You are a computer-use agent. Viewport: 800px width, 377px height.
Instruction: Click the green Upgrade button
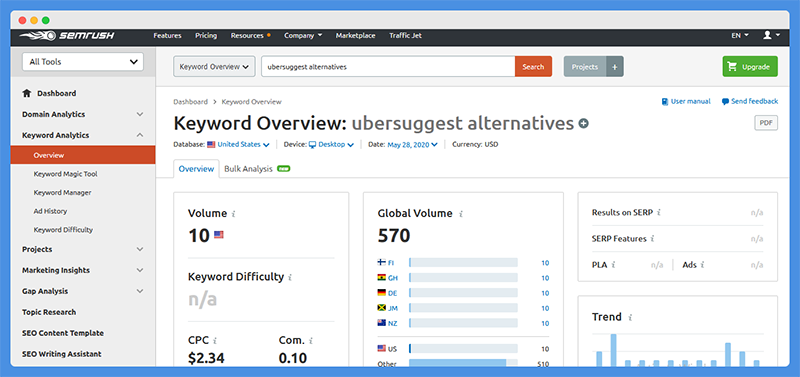(x=750, y=67)
